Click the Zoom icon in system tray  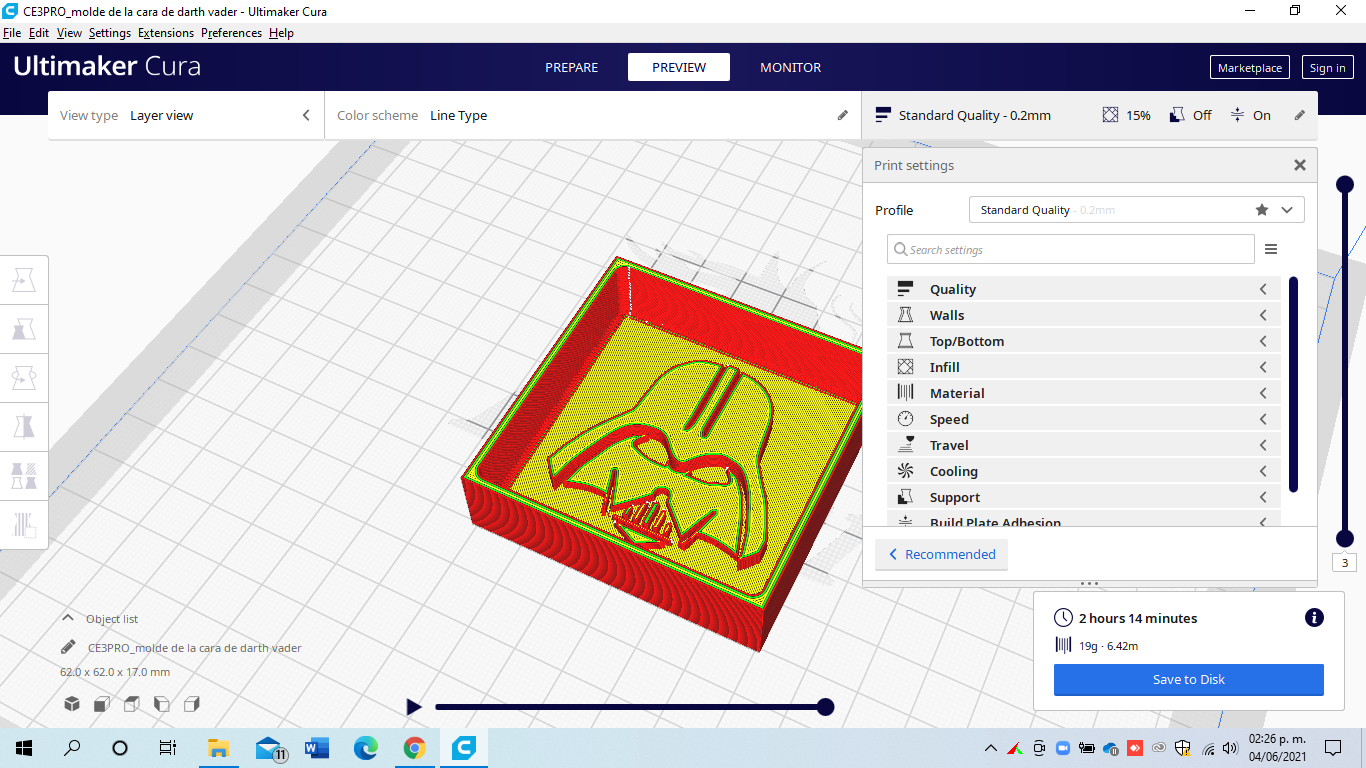point(1063,748)
